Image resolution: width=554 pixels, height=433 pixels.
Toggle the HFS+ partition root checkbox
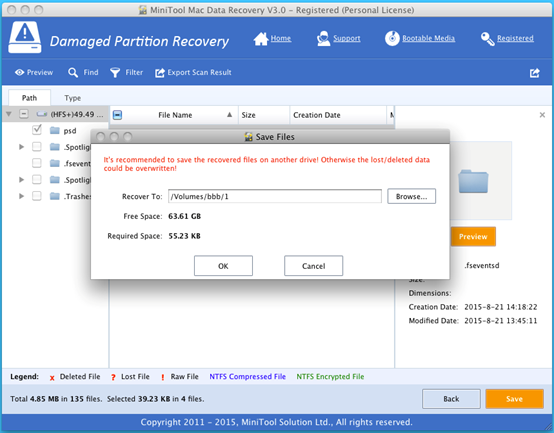click(x=24, y=114)
